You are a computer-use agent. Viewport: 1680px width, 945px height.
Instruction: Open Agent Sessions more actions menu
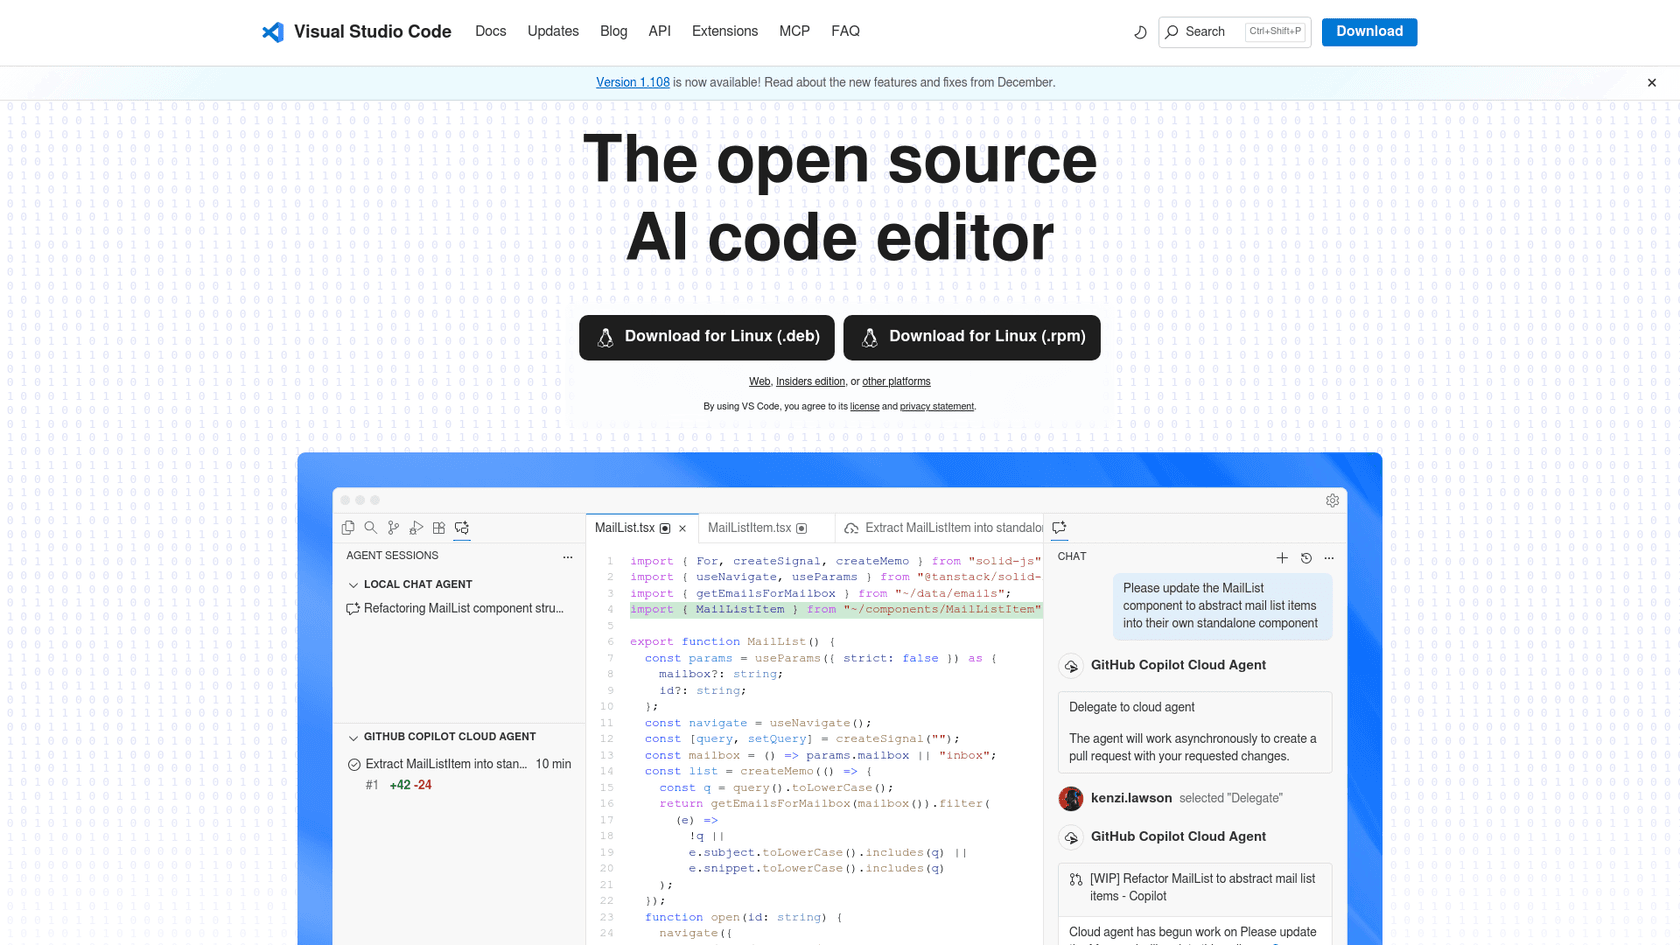[568, 557]
